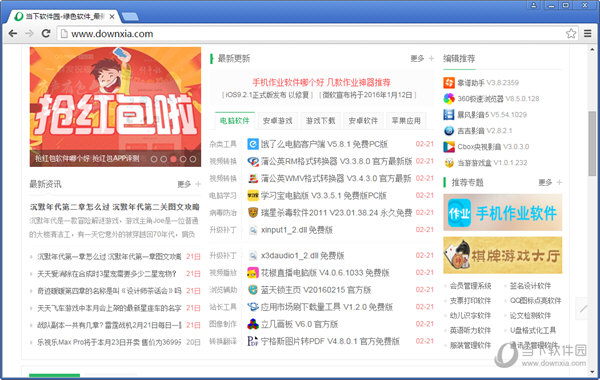Click the 病毒防治 category label
Image resolution: width=600 pixels, height=380 pixels.
pyautogui.click(x=223, y=213)
